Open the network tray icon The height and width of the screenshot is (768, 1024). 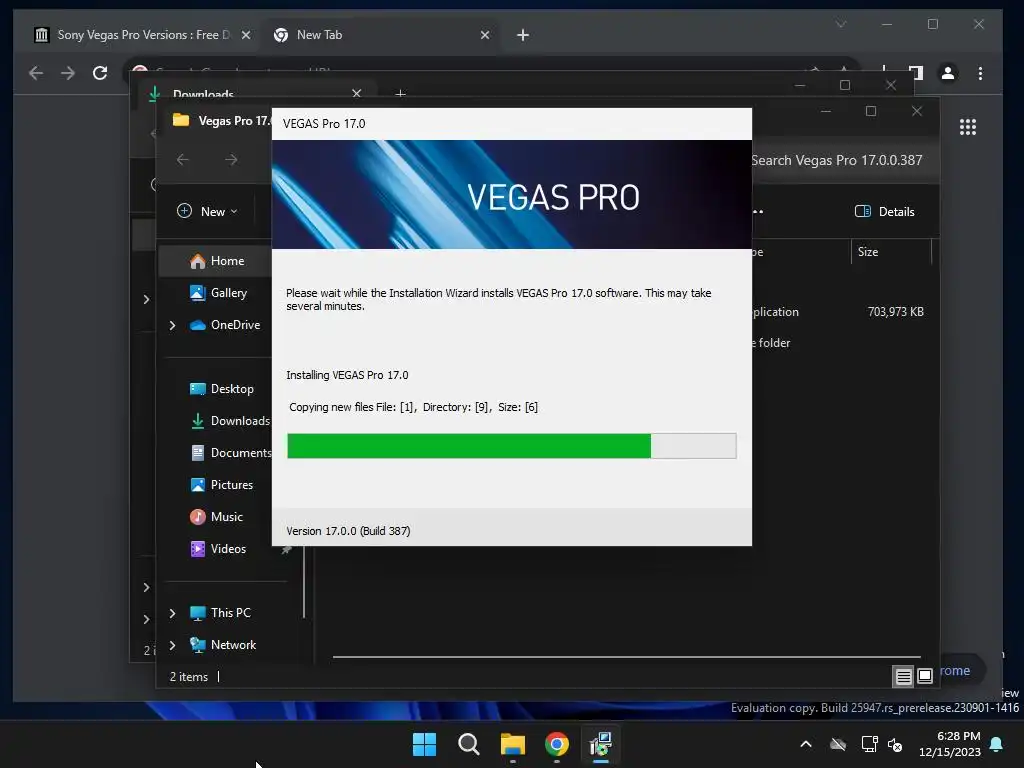point(869,744)
